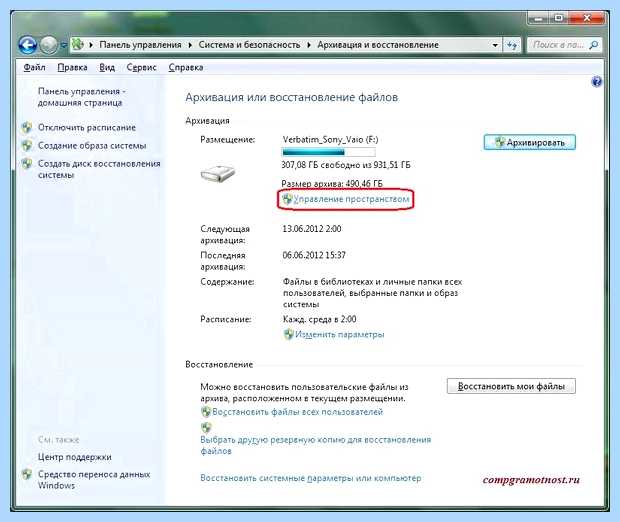620x522 pixels.
Task: Click shield icon beside Создание образа системы
Action: pos(27,146)
